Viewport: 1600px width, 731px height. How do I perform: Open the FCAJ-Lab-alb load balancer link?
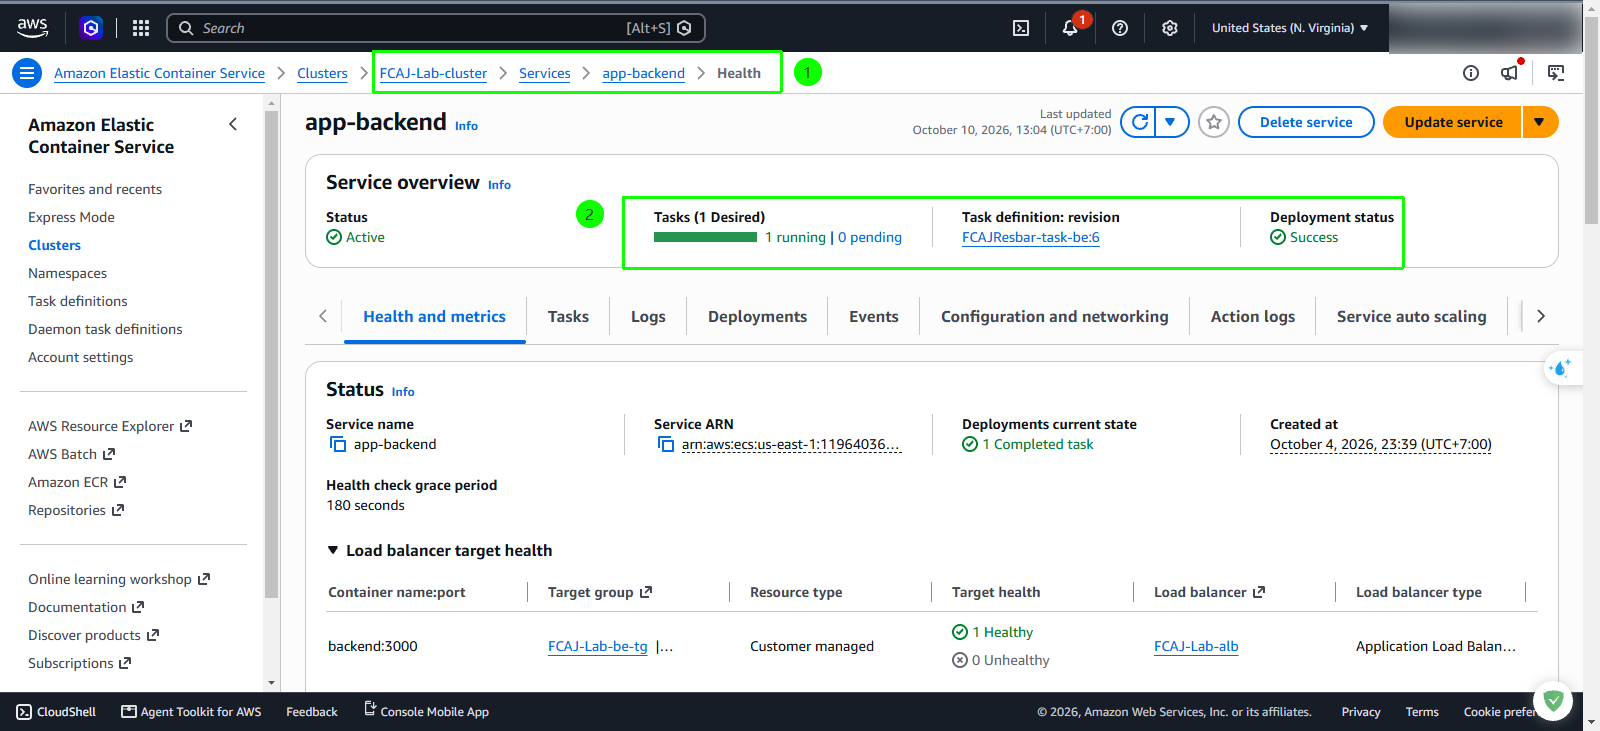(1196, 646)
